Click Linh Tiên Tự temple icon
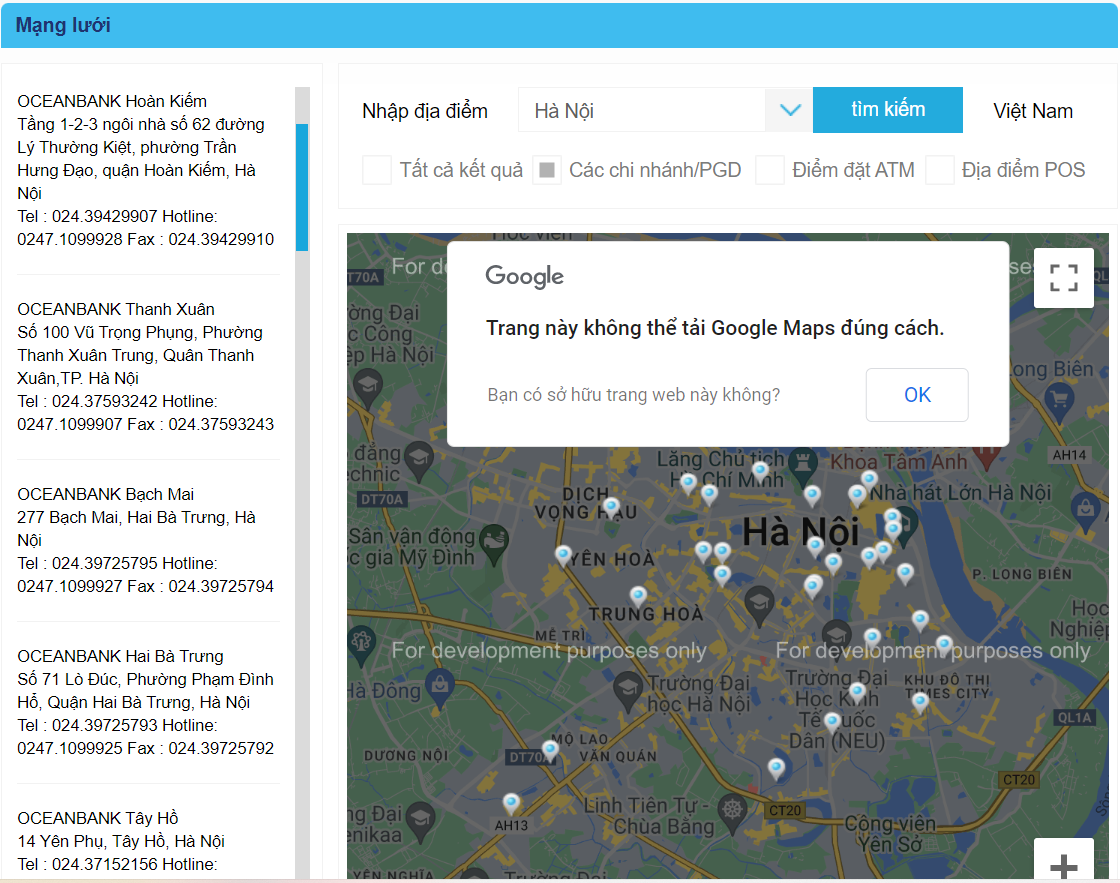1120x883 pixels. (x=732, y=812)
